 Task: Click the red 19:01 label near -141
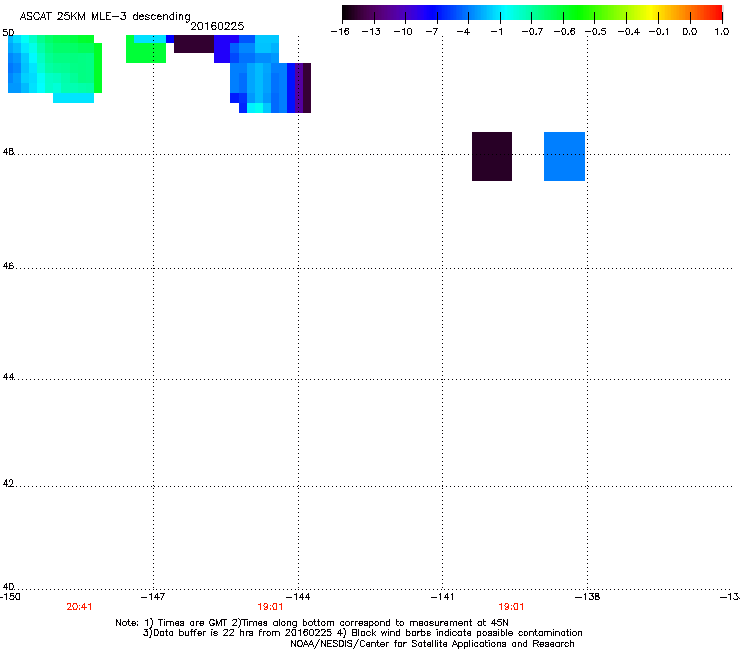point(512,607)
